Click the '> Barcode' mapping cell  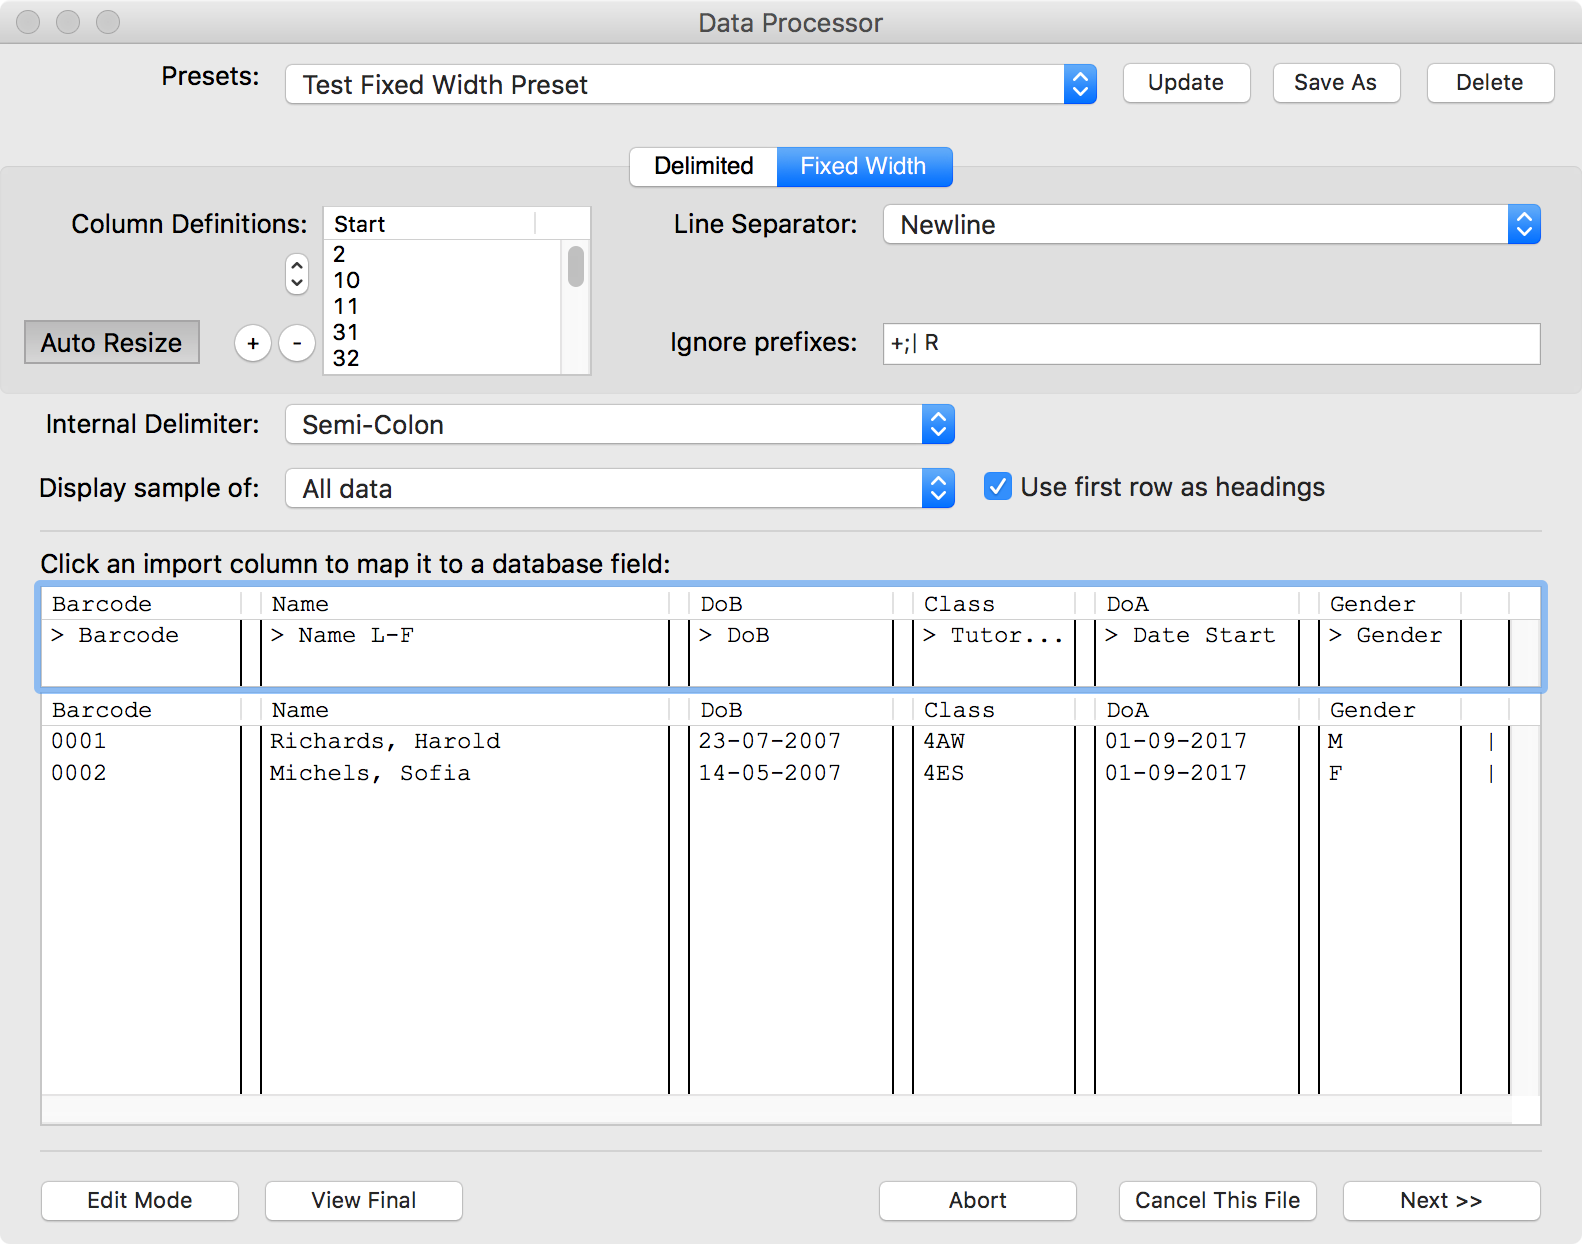tap(142, 635)
